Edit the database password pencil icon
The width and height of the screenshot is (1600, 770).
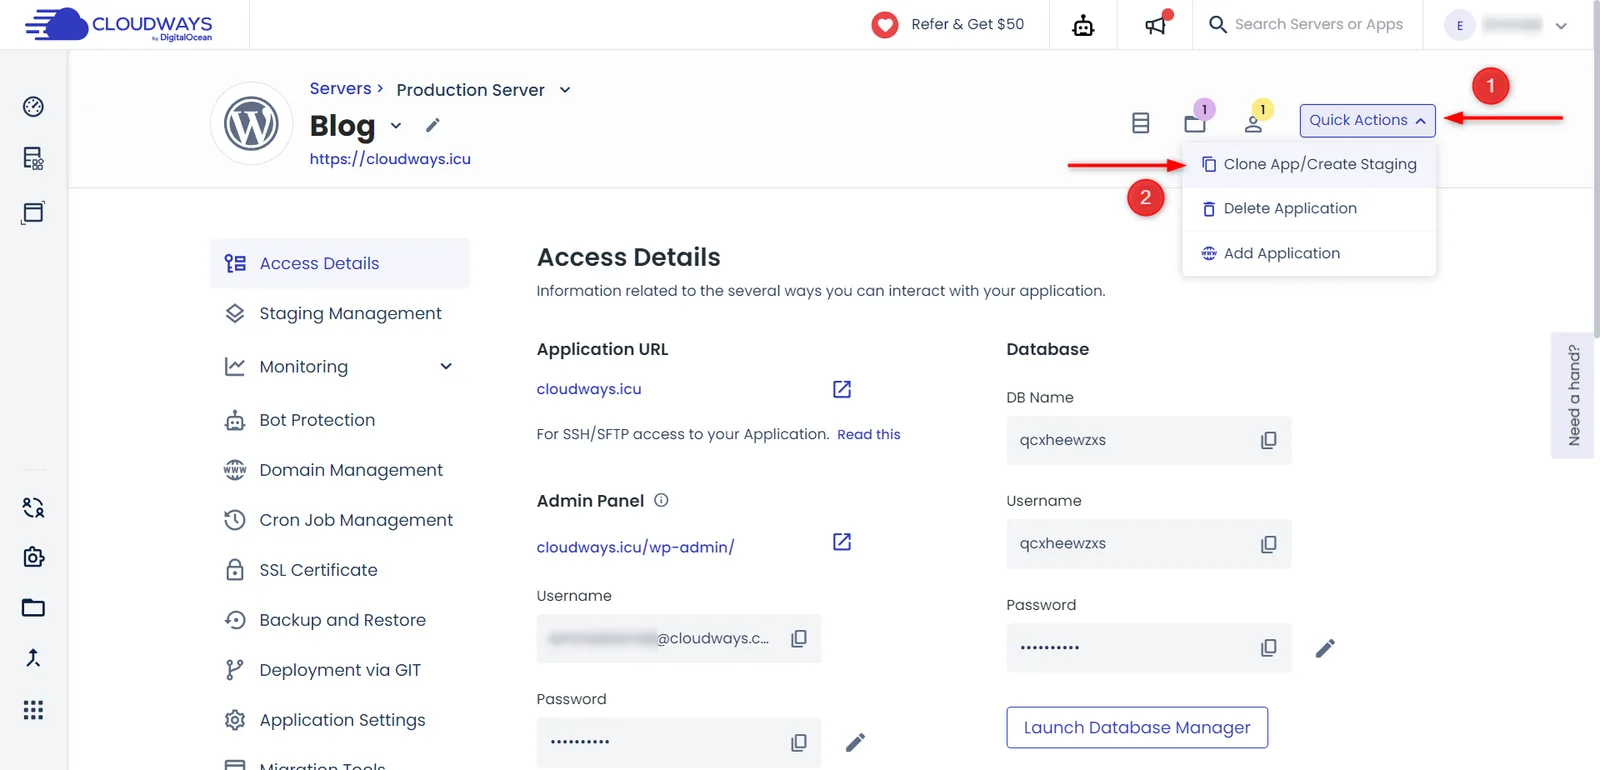(x=1325, y=648)
